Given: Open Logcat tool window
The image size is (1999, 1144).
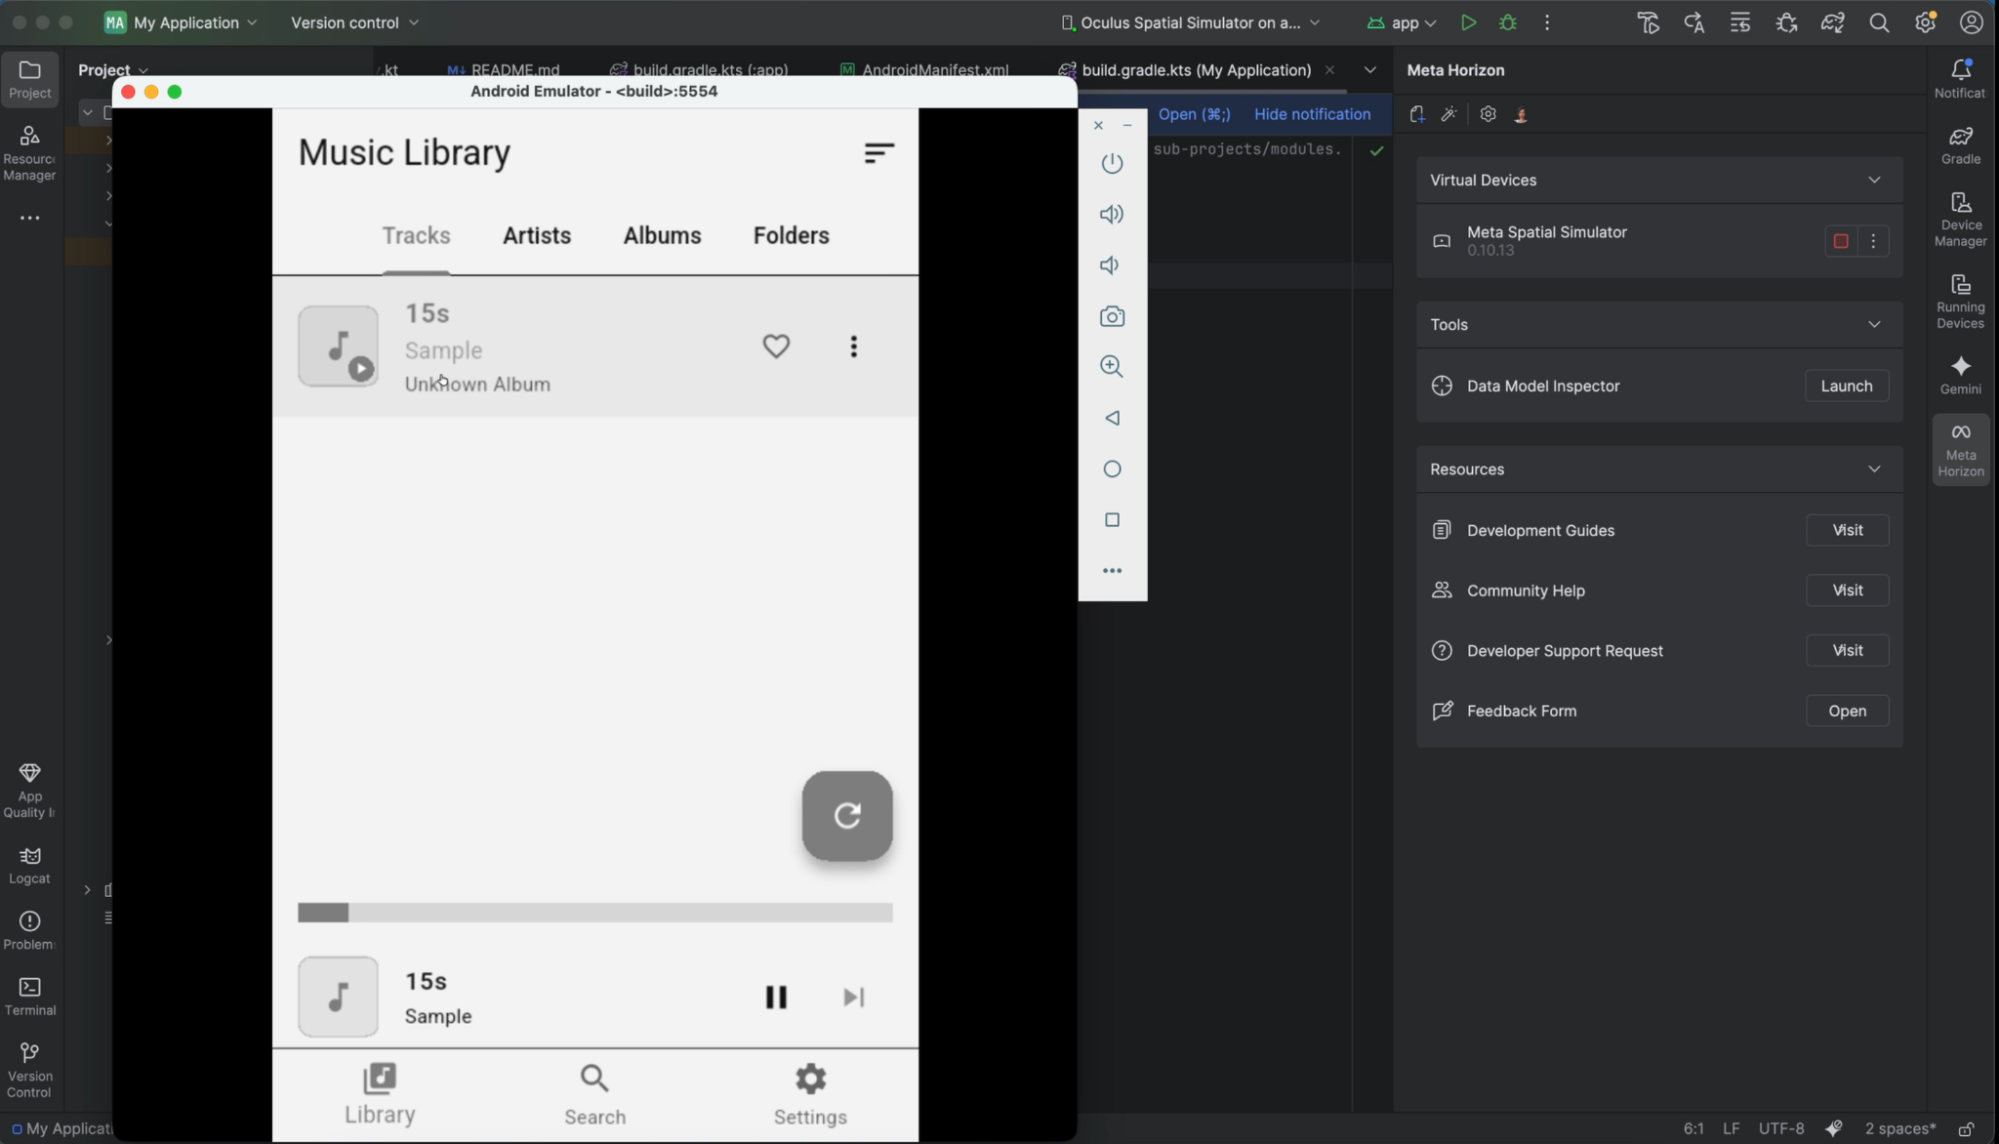Looking at the screenshot, I should [30, 865].
